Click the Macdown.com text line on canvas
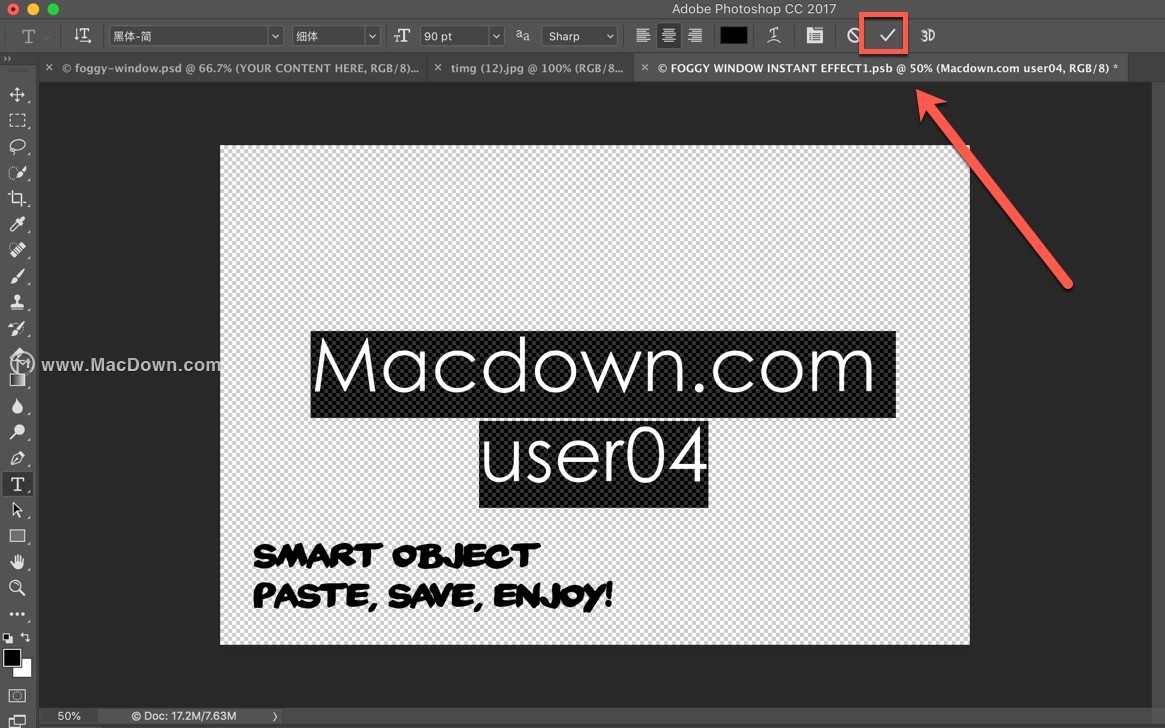 pyautogui.click(x=603, y=374)
